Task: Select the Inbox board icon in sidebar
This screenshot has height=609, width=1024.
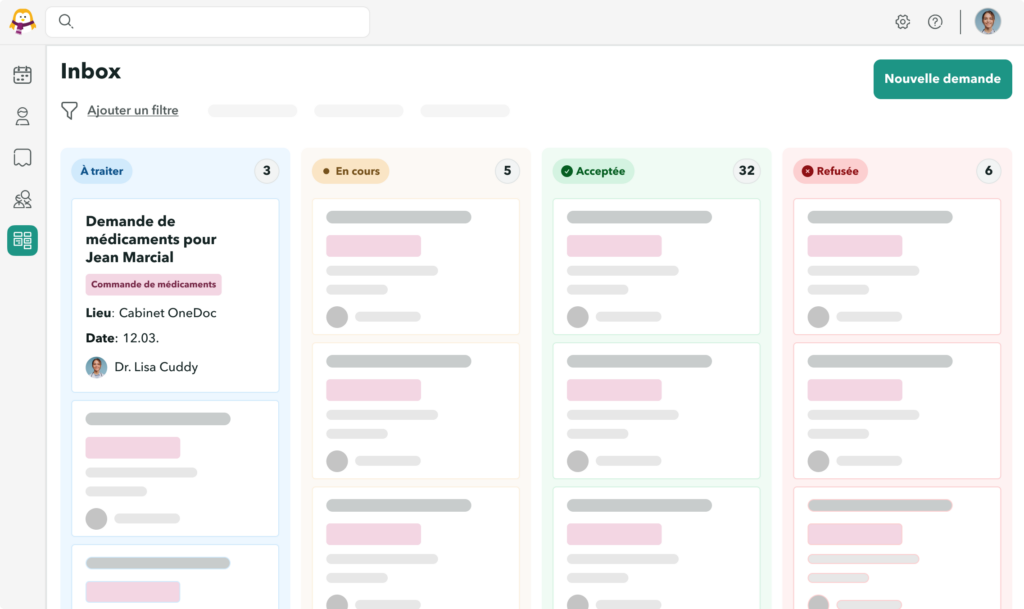Action: pos(22,240)
